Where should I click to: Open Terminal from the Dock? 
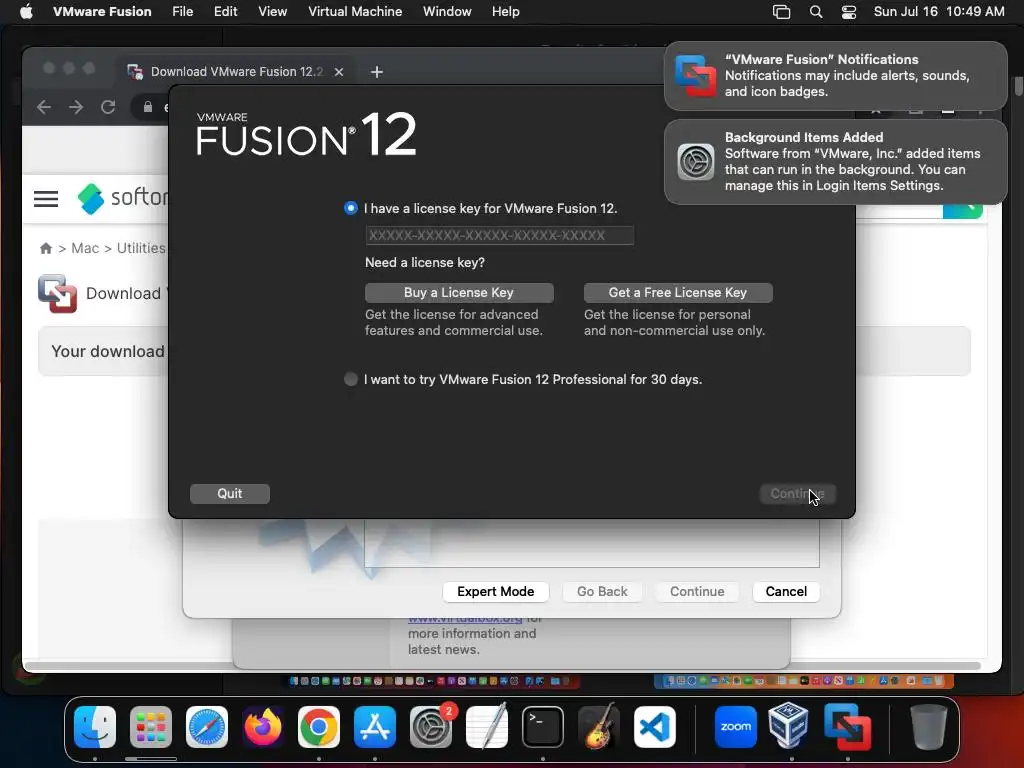click(543, 727)
